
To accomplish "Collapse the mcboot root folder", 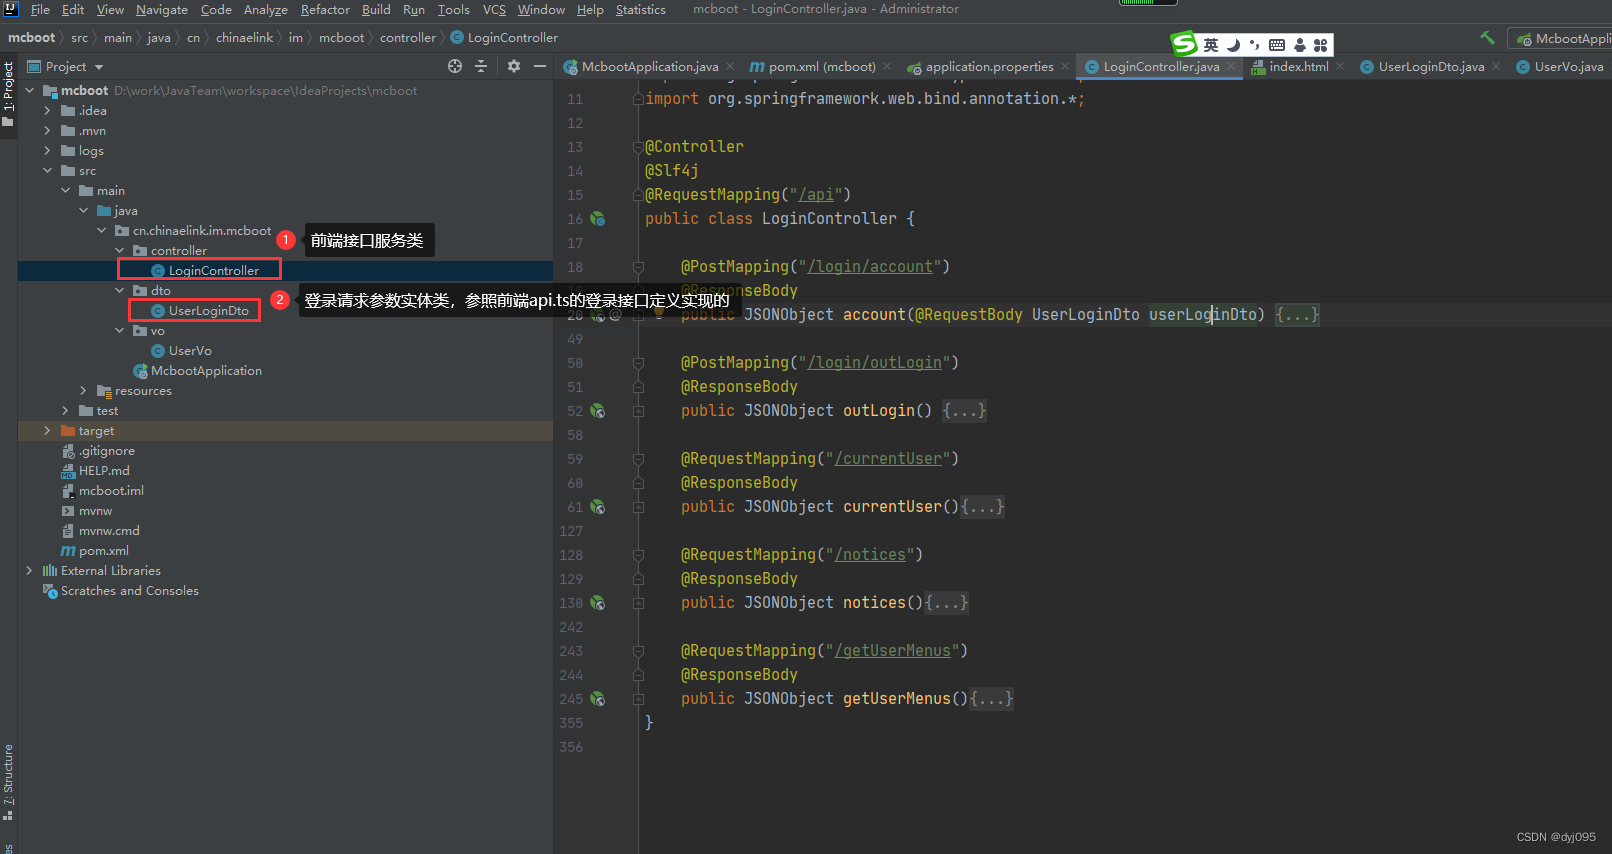I will pos(29,91).
